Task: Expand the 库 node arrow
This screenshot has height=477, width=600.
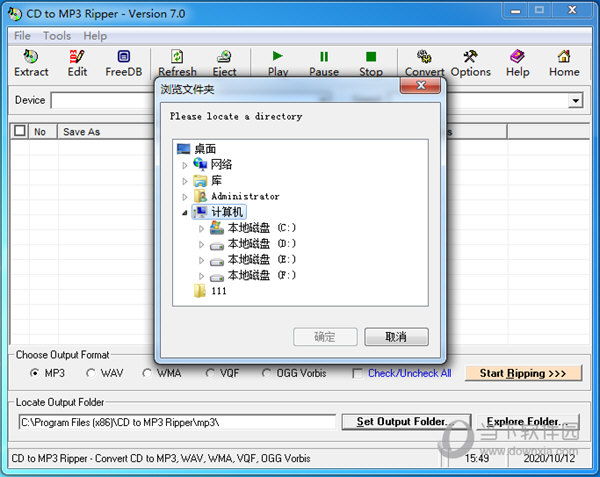Action: pyautogui.click(x=185, y=181)
